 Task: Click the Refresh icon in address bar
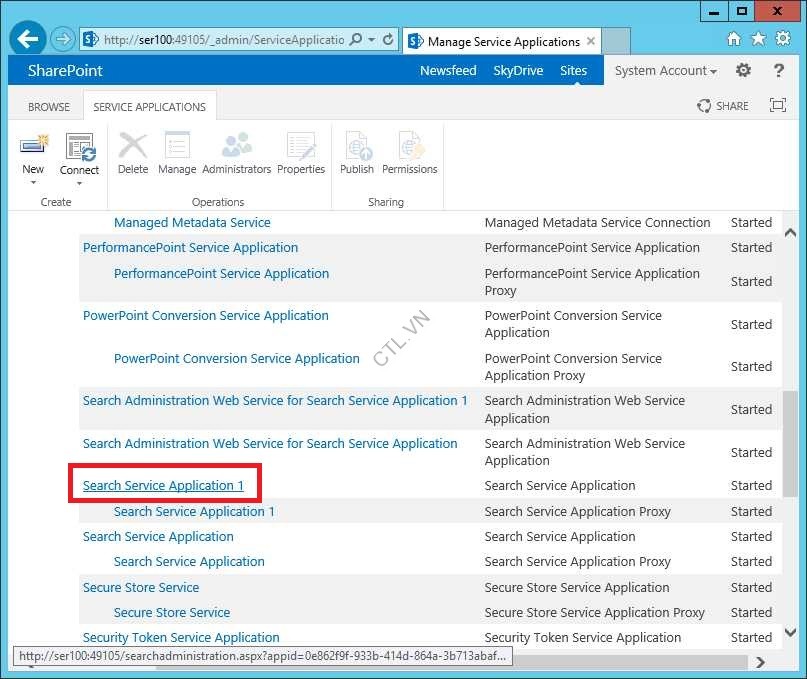[x=388, y=39]
